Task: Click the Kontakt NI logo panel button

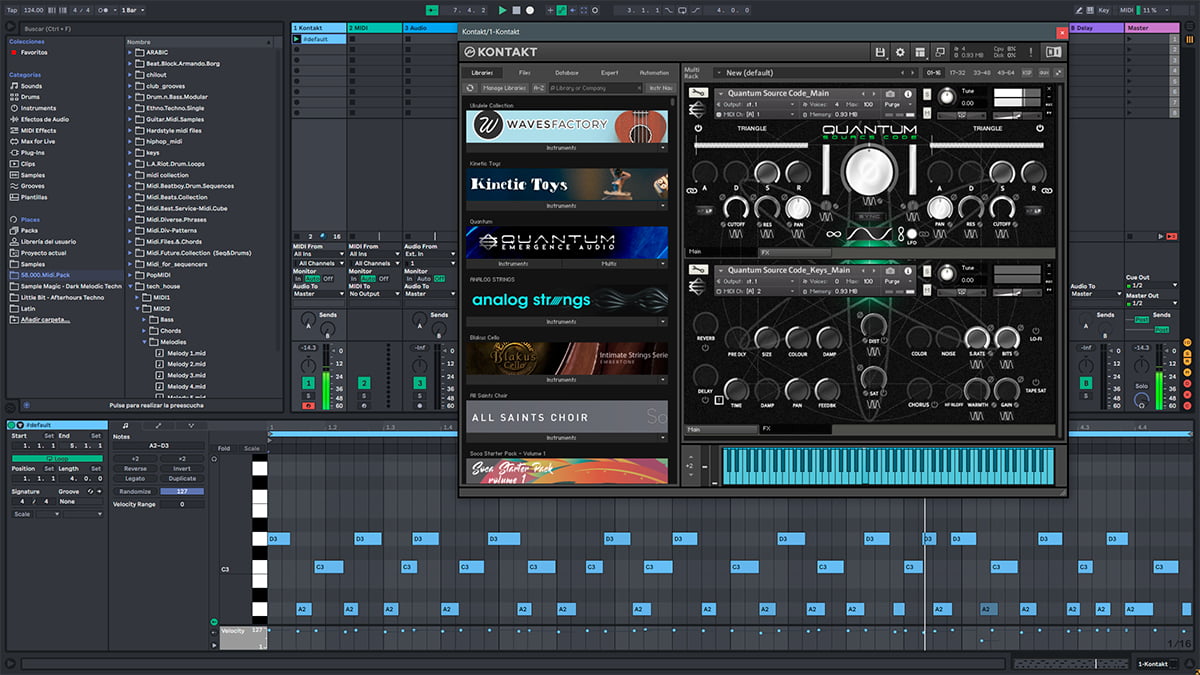Action: (x=1053, y=52)
